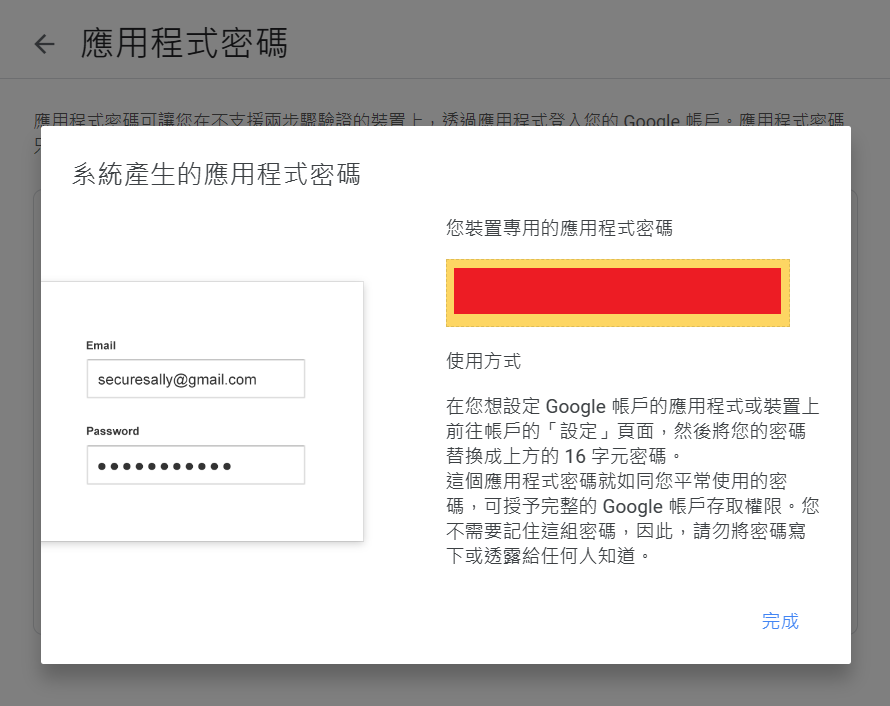Click the bold 16 in the instructions
This screenshot has width=890, height=706.
[x=575, y=457]
